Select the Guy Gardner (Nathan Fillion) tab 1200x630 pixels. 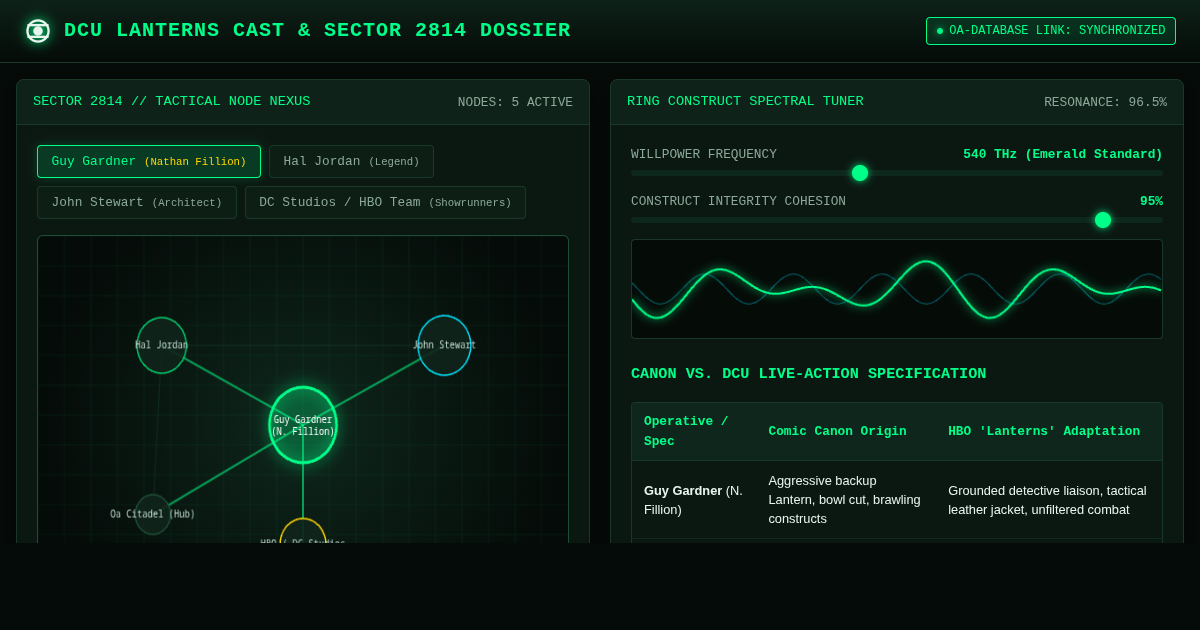149,161
